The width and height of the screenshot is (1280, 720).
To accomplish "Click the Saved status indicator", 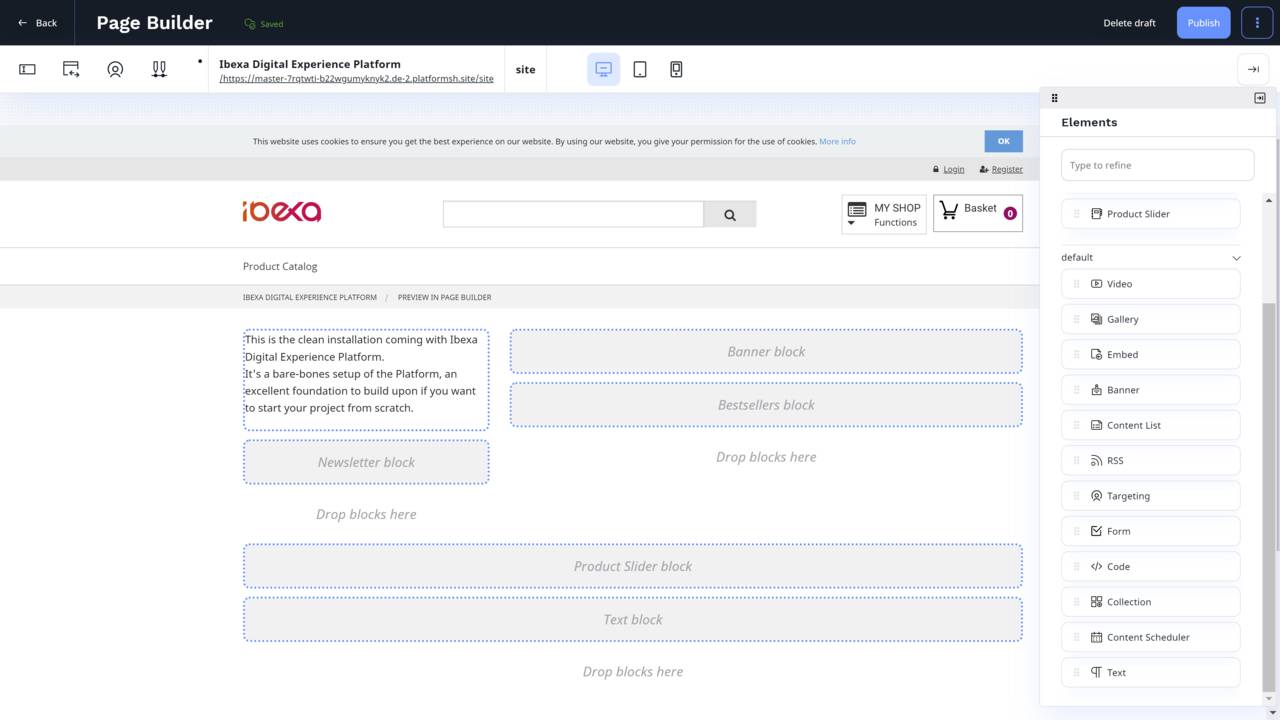I will point(264,23).
